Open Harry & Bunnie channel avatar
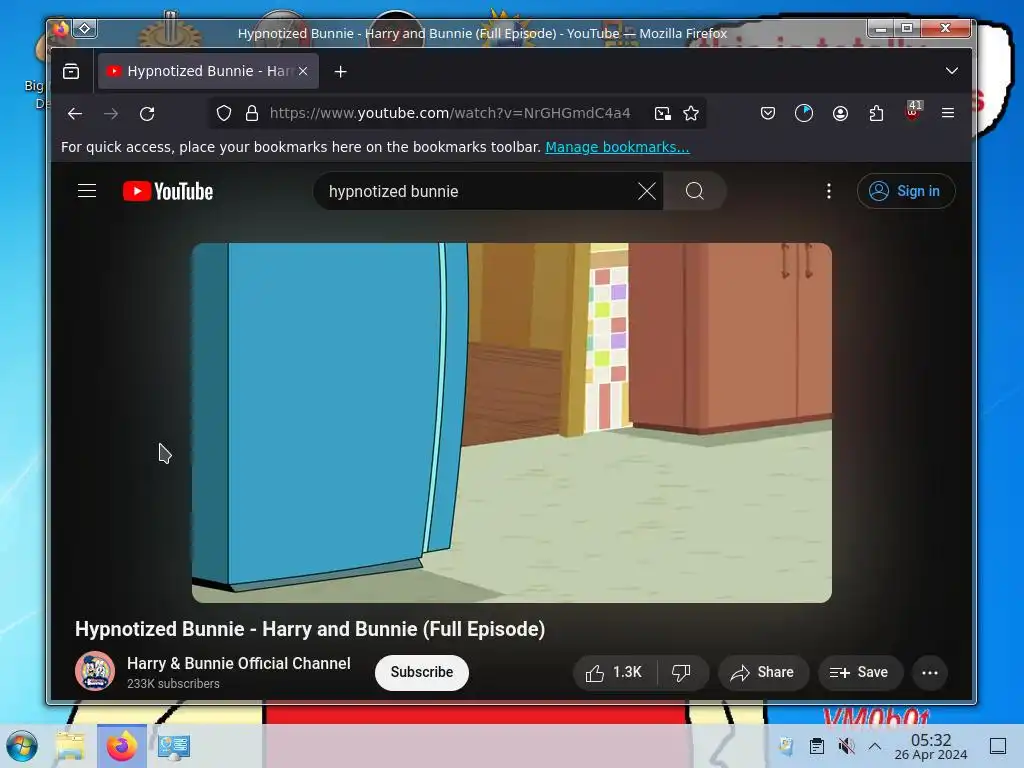Image resolution: width=1024 pixels, height=768 pixels. tap(95, 671)
